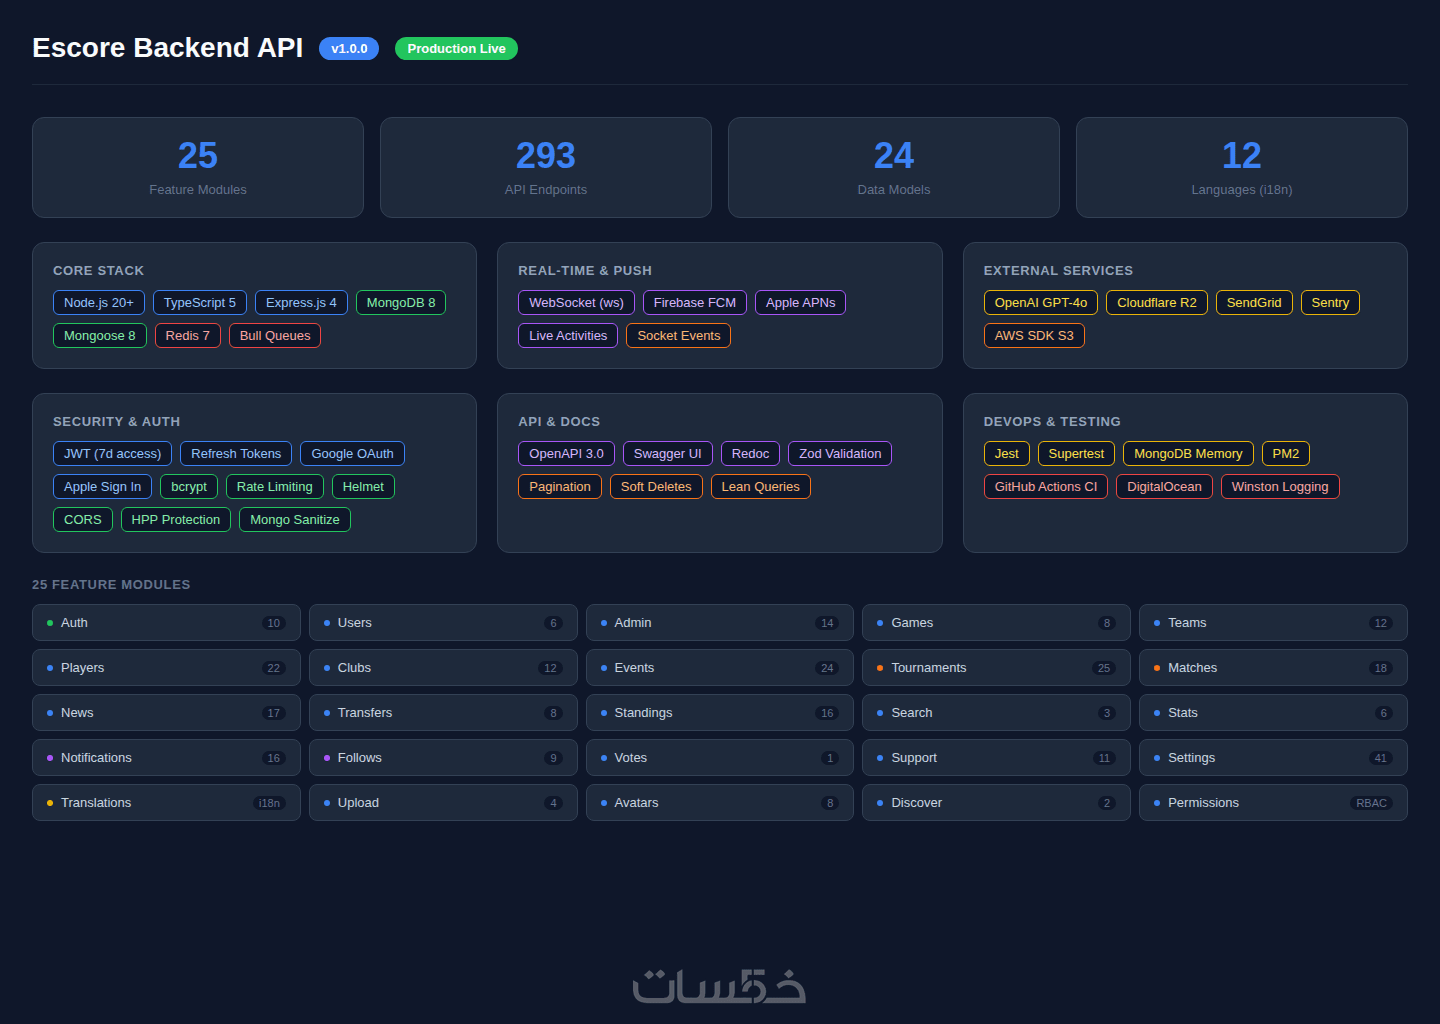Click the Sentry tag

(1330, 302)
